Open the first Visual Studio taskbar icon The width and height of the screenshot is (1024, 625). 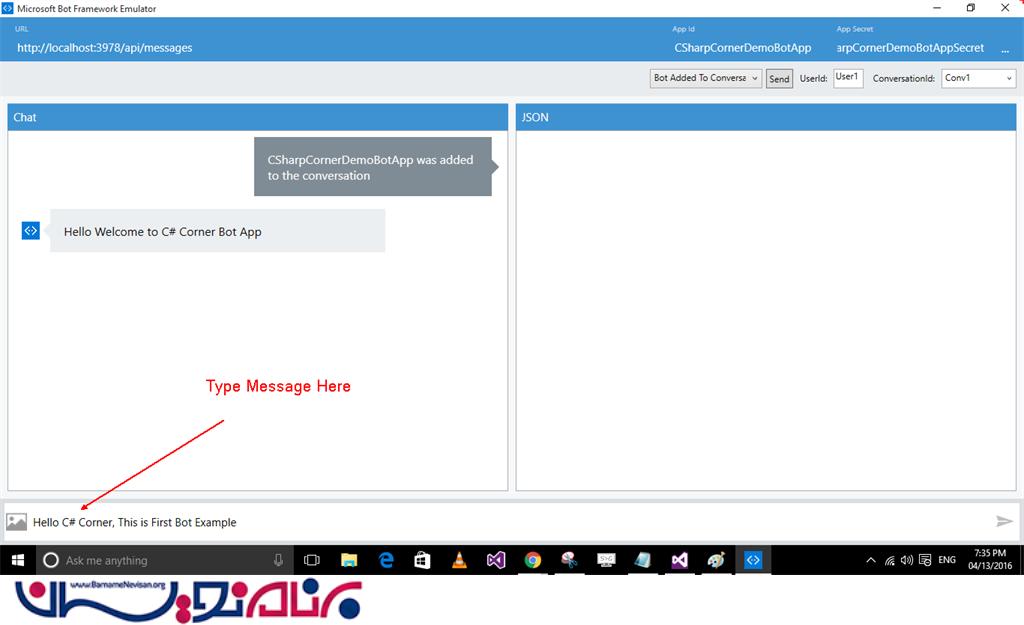tap(496, 560)
